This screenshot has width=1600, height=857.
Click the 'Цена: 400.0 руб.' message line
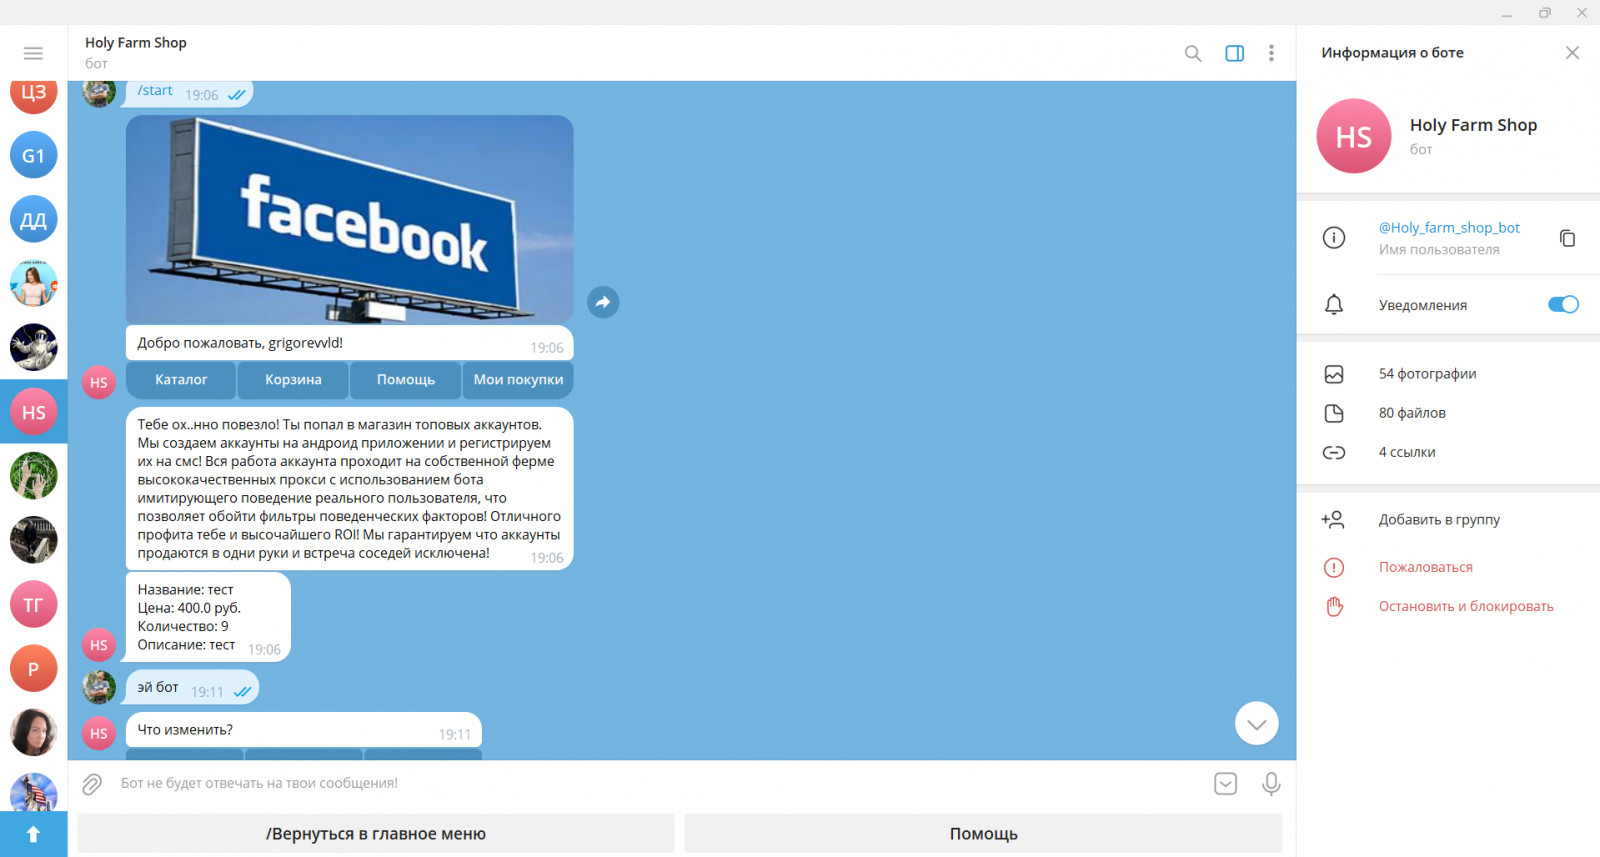[189, 608]
